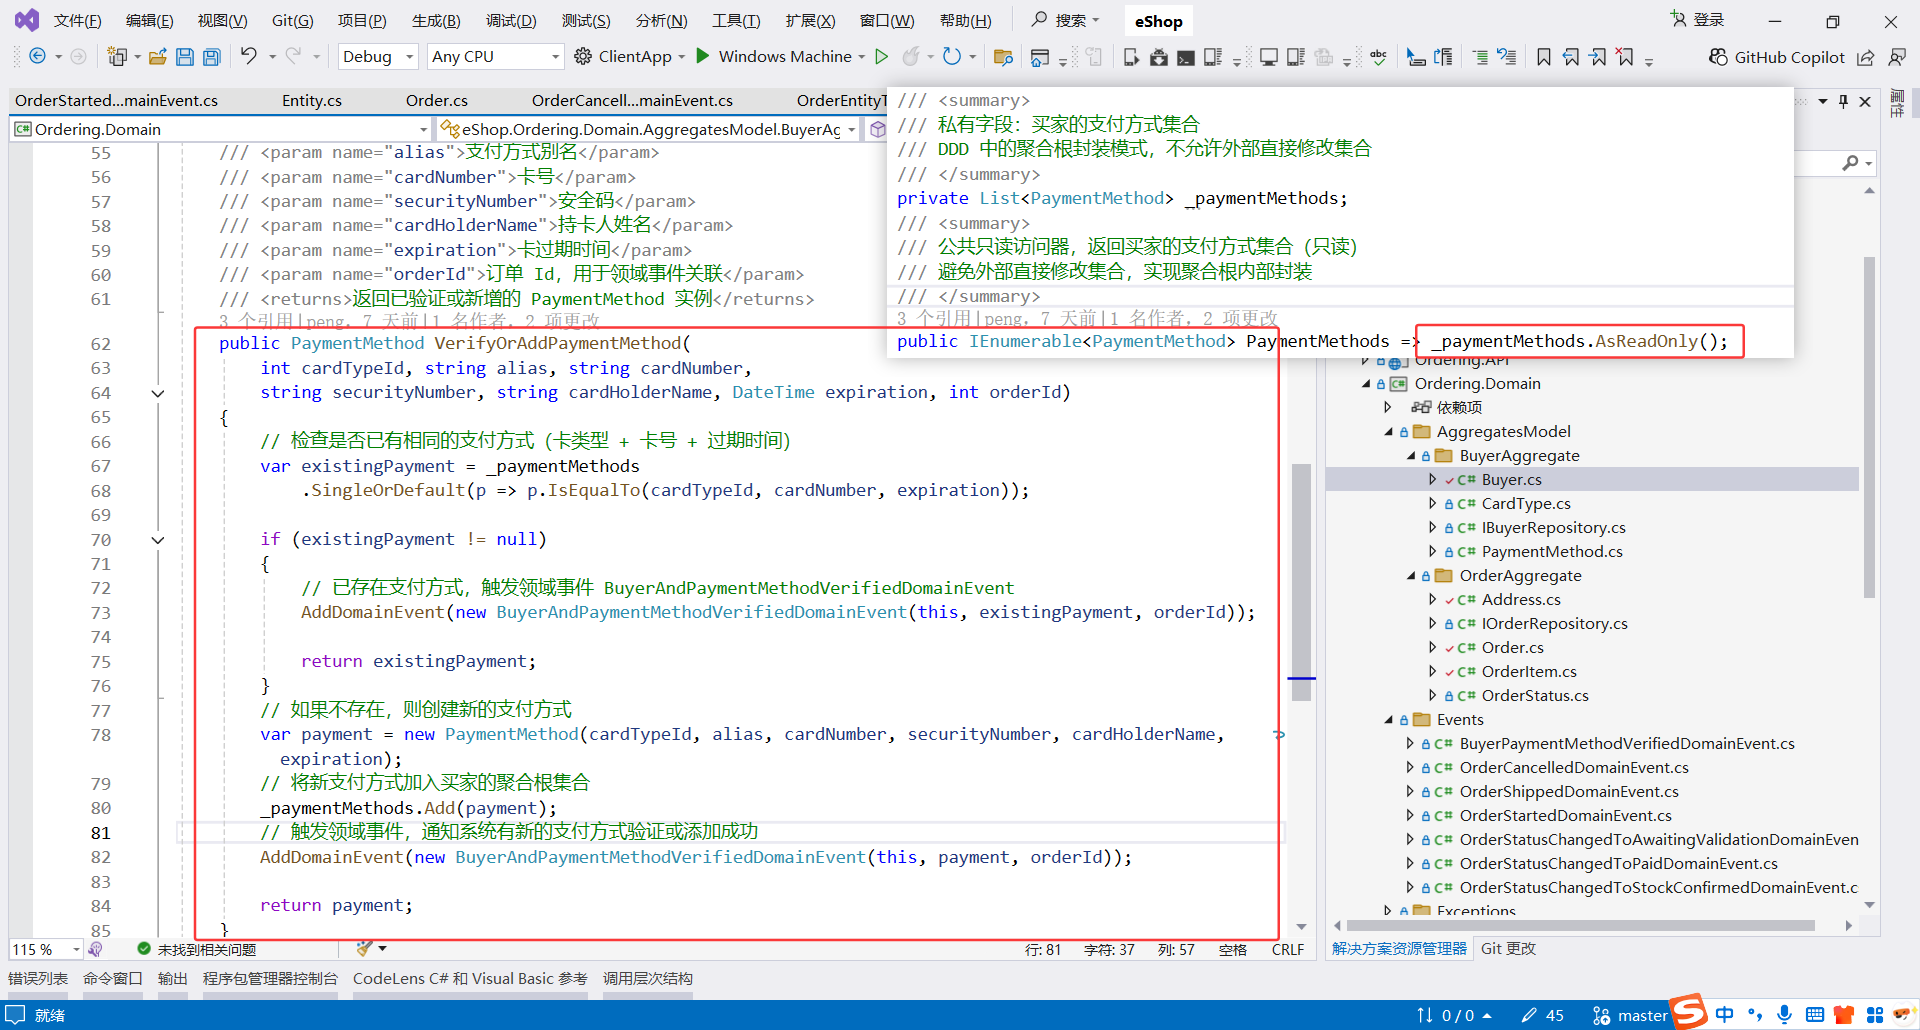Open the Git(G) menu
This screenshot has width=1920, height=1030.
292,21
